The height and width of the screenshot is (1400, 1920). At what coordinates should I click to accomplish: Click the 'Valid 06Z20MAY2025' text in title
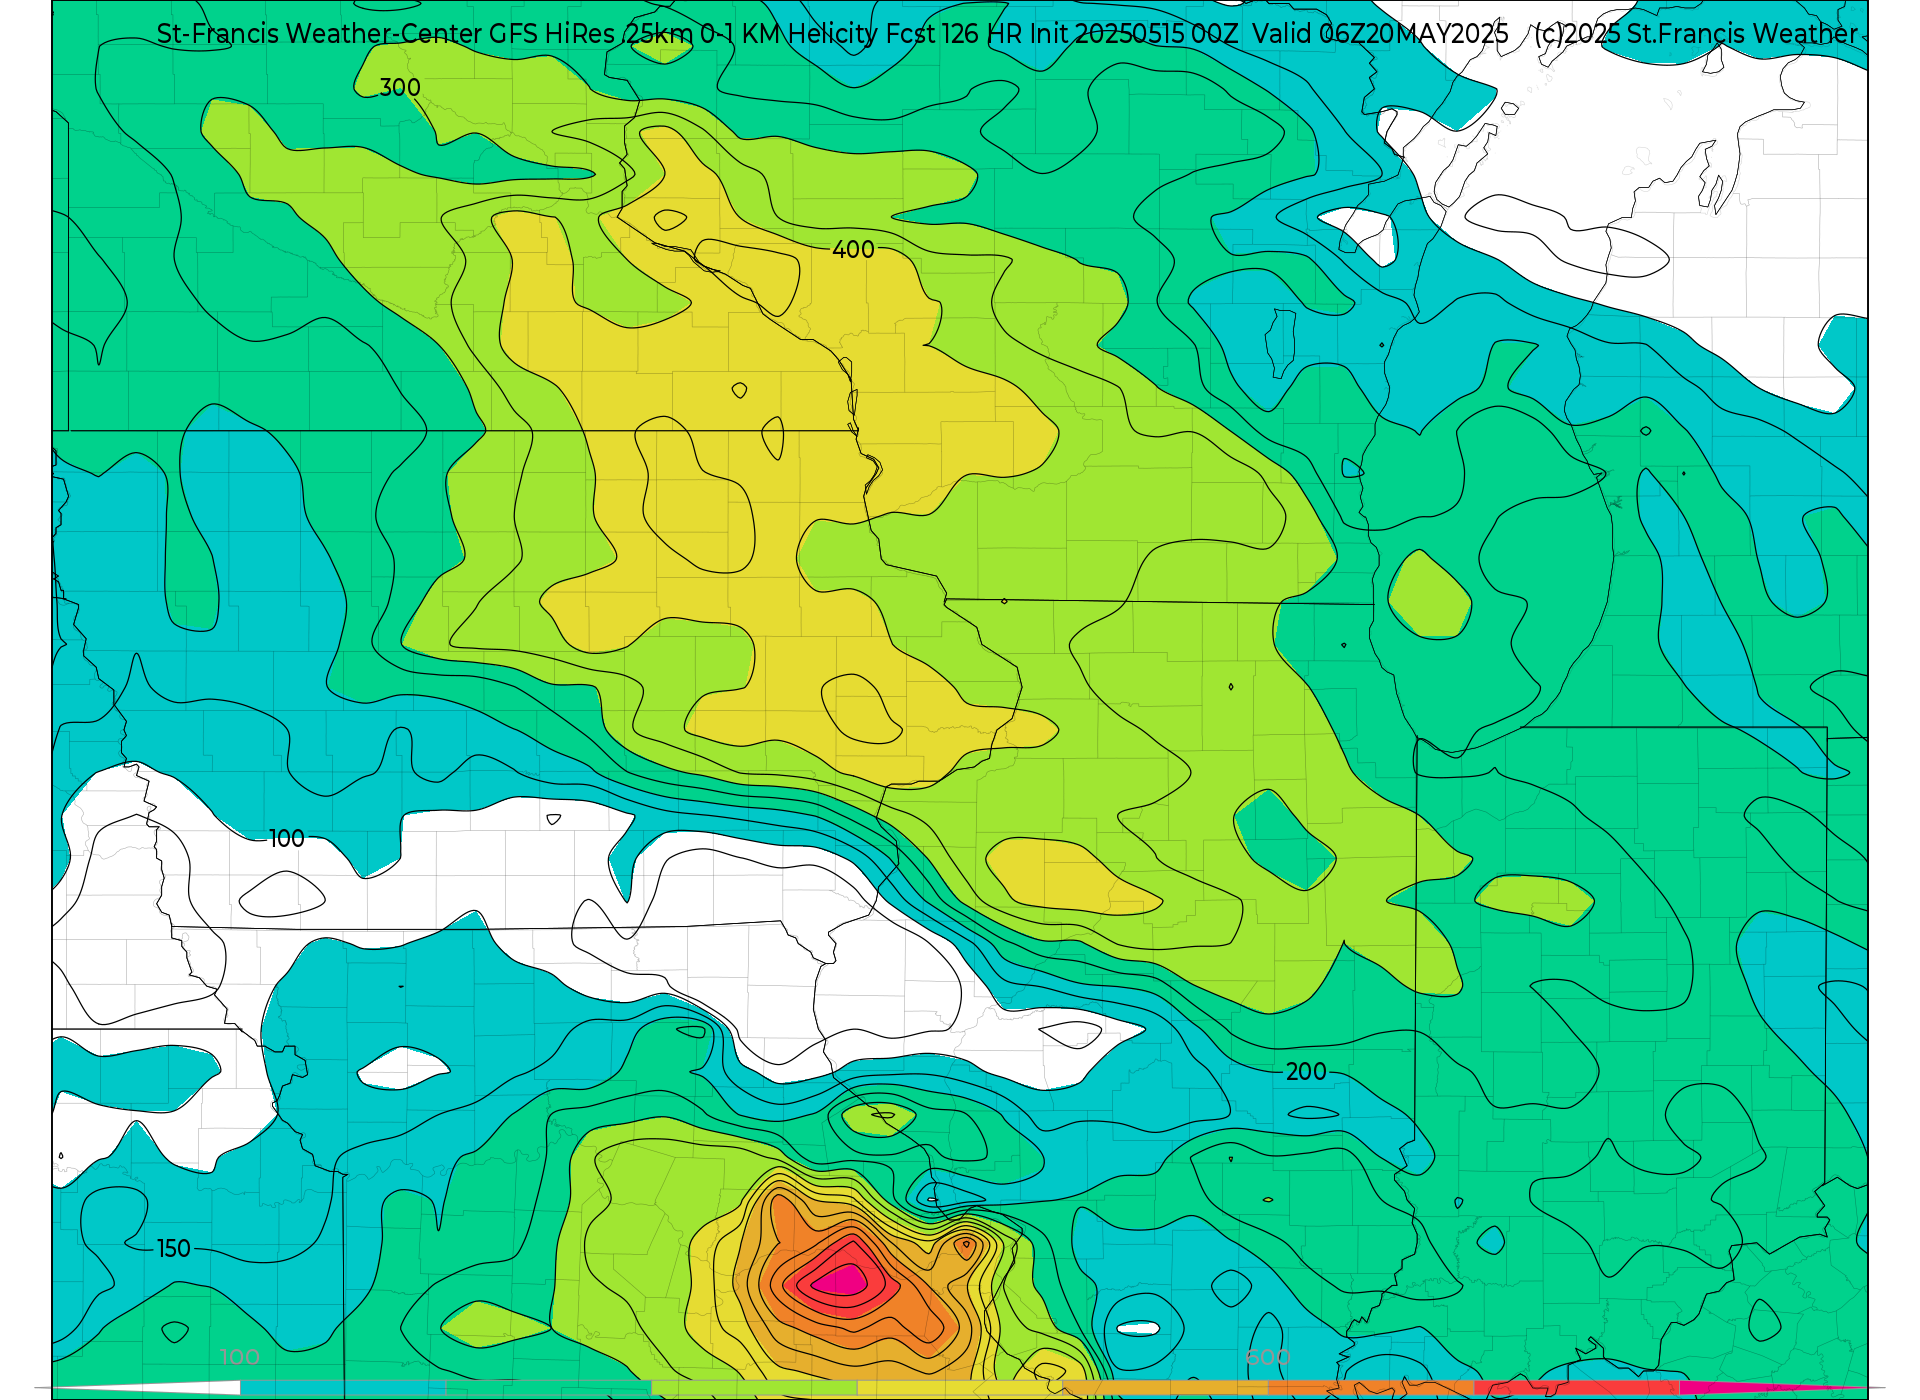[x=1380, y=34]
